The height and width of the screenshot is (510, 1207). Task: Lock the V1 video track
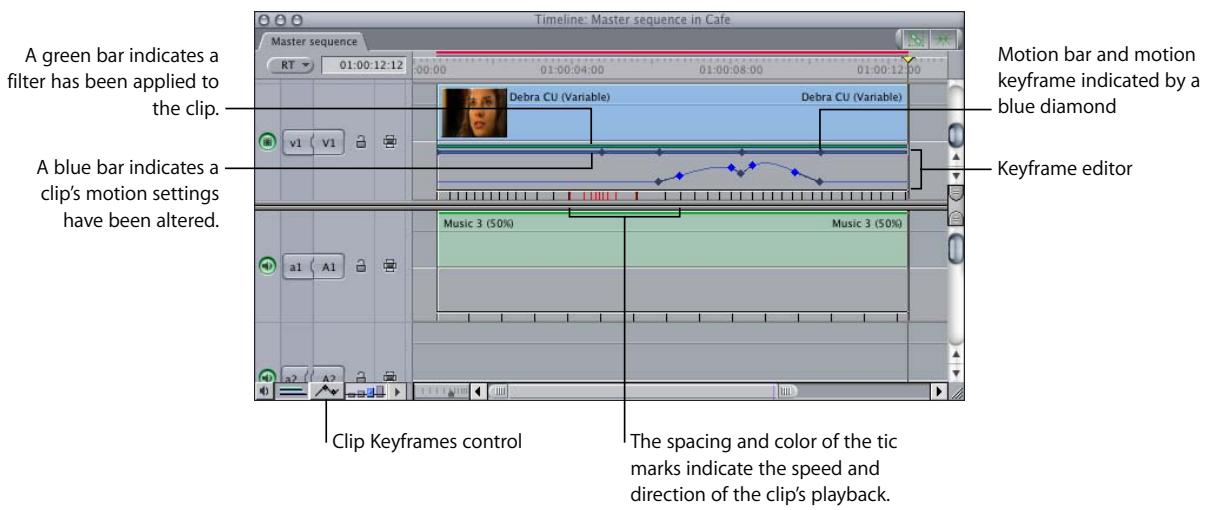coord(362,143)
